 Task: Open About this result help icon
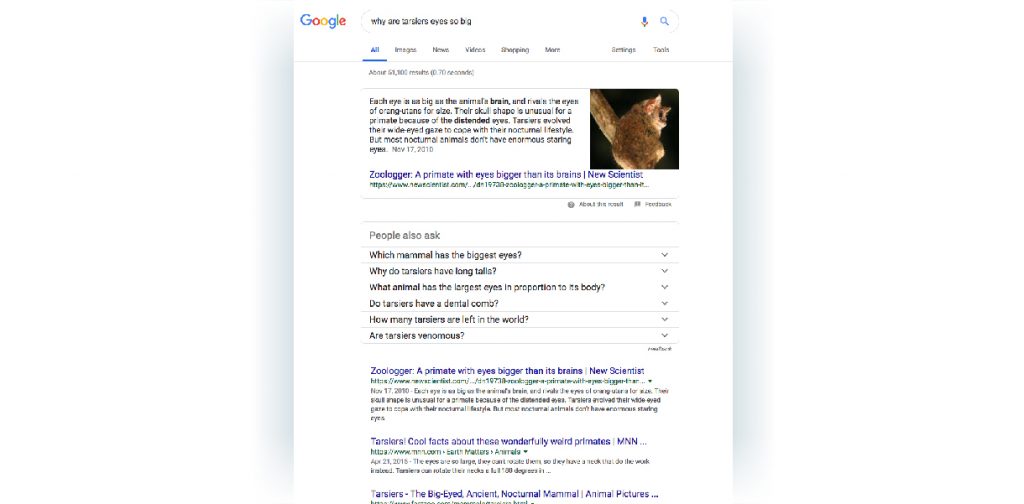click(x=571, y=204)
